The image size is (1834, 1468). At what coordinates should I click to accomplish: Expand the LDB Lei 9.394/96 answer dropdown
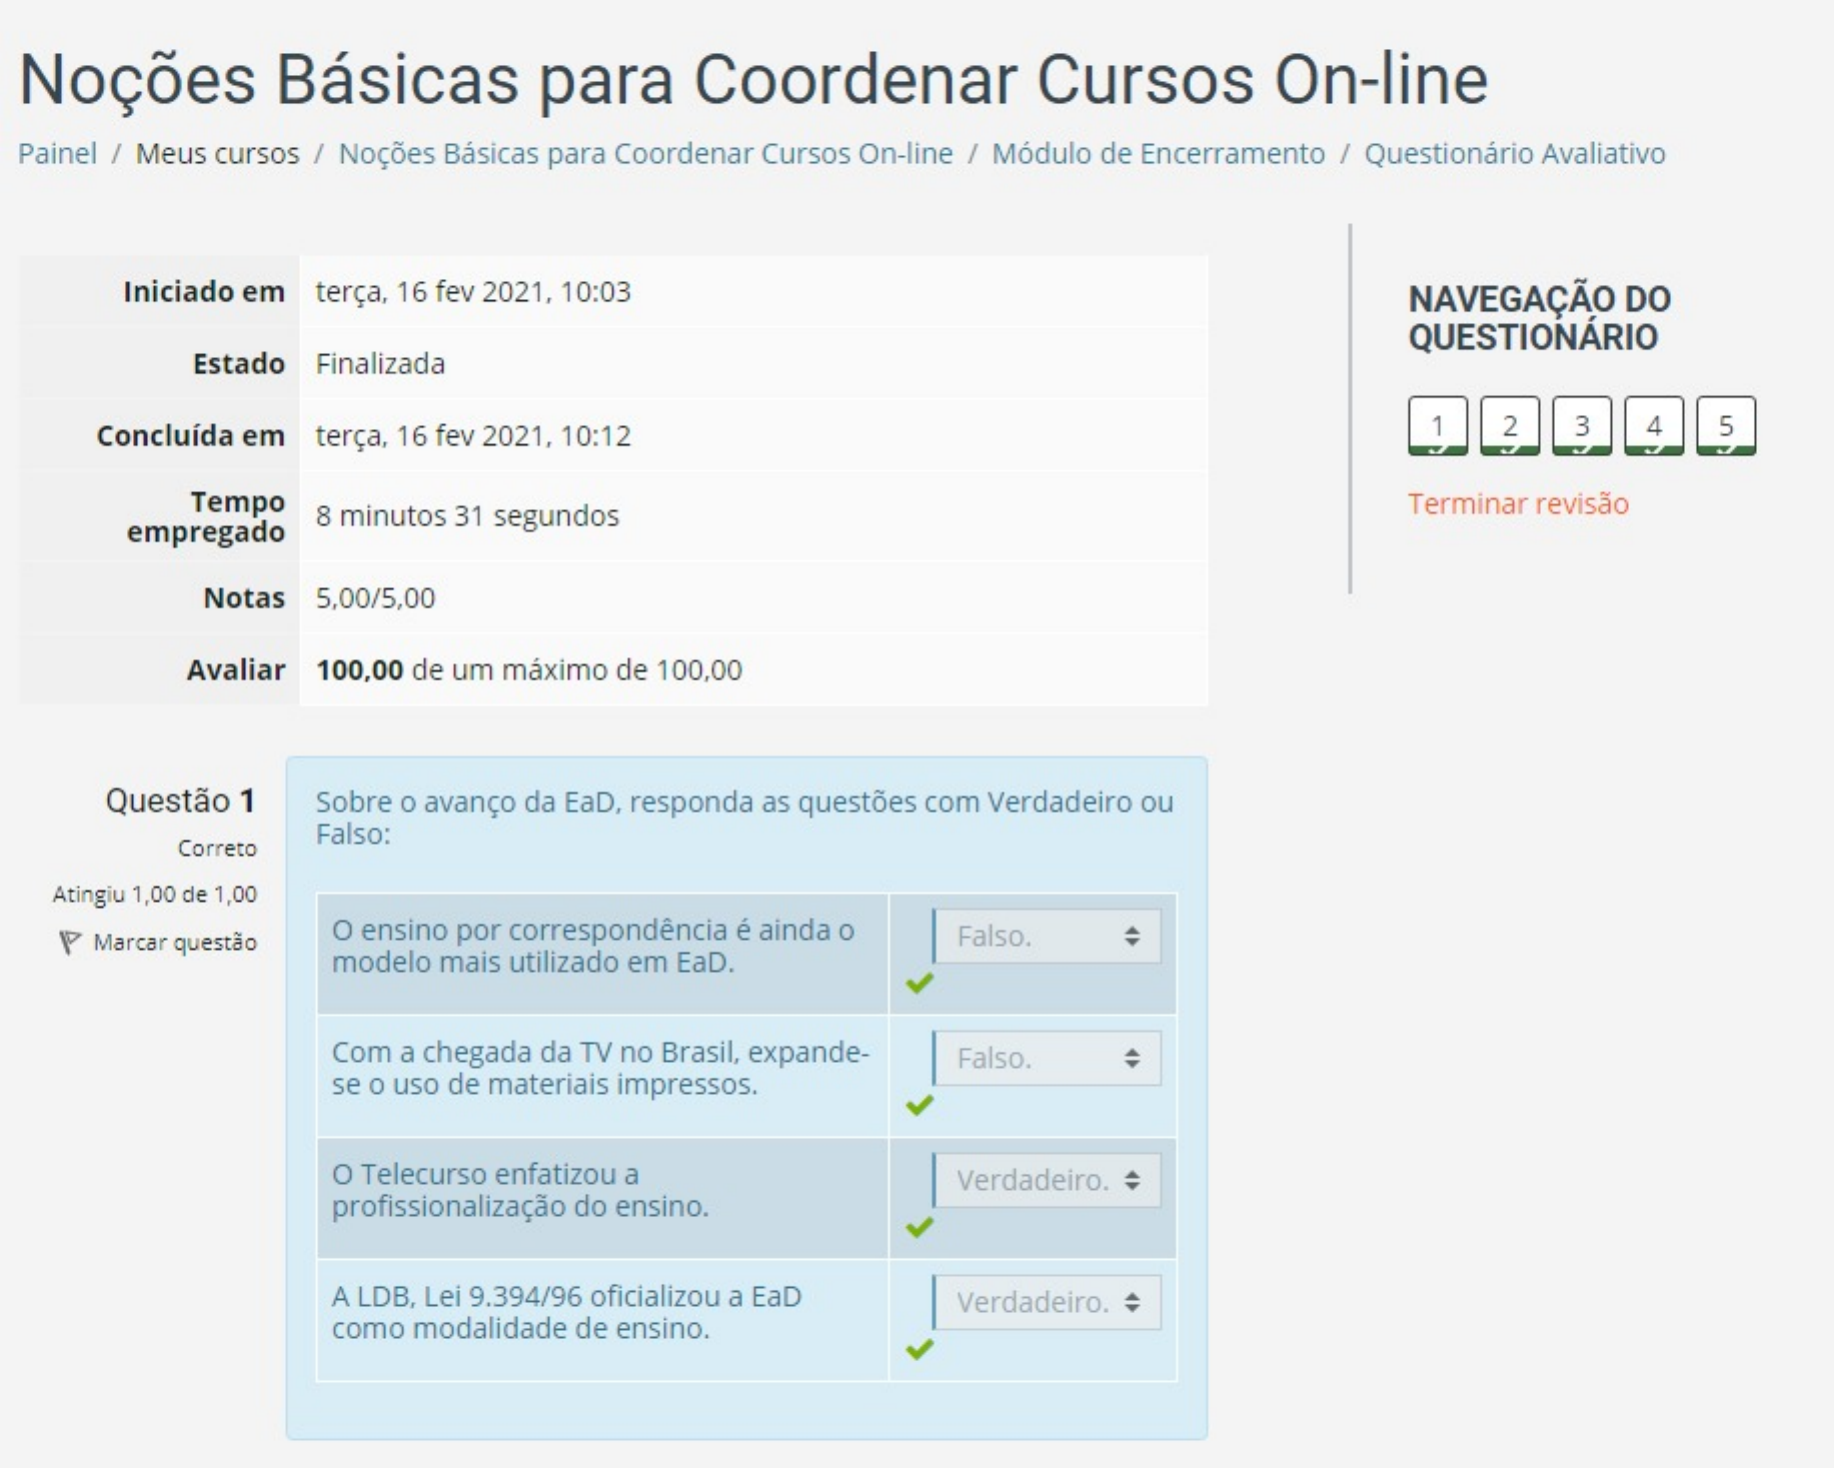pyautogui.click(x=1047, y=1302)
